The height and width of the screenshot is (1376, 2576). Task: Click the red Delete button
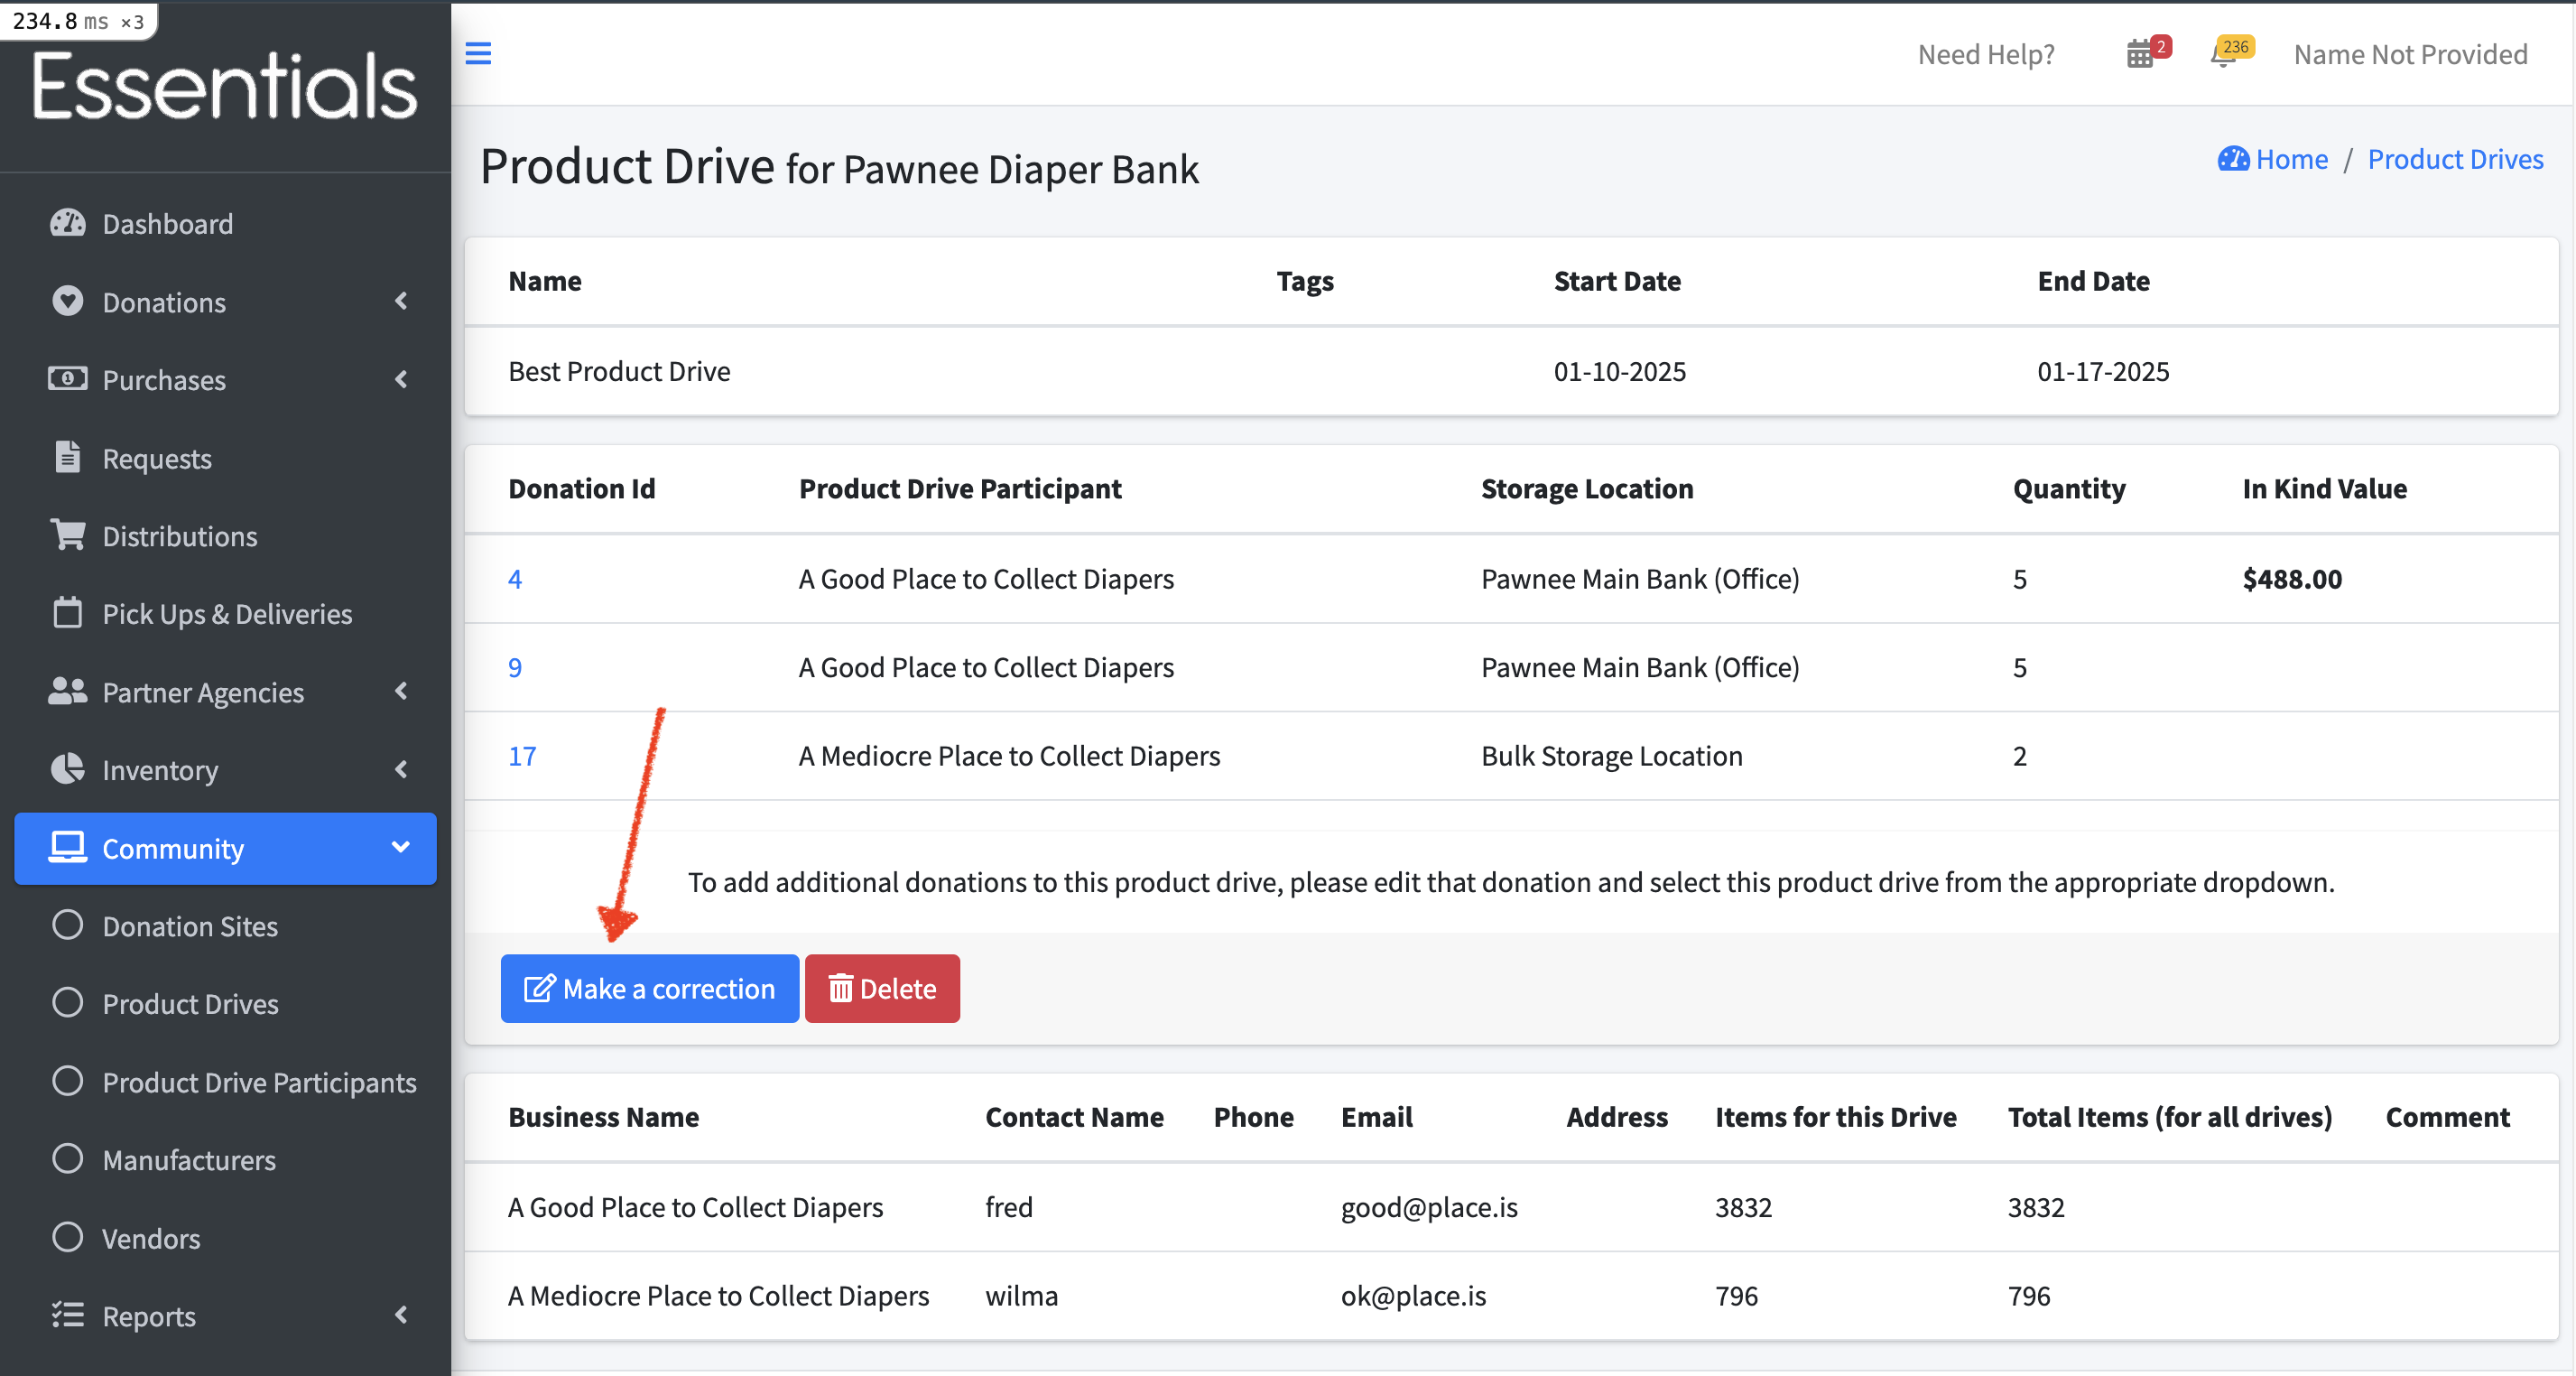(882, 989)
